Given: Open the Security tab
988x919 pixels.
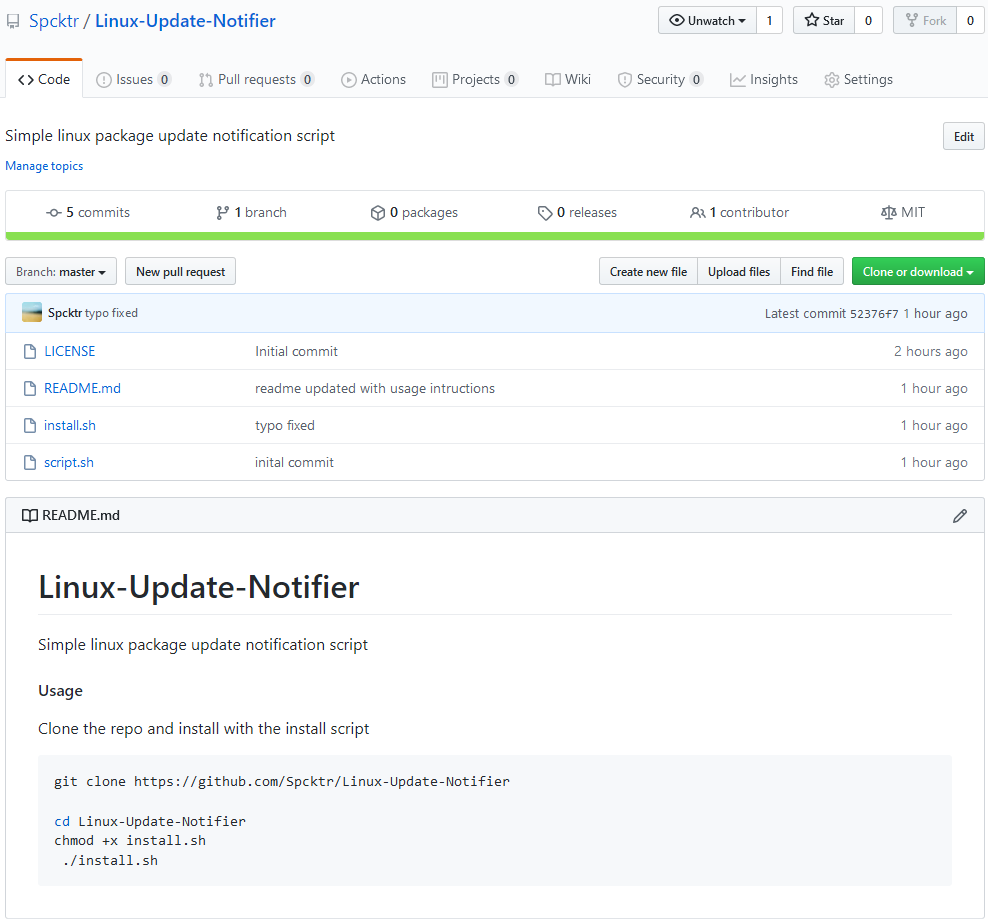Looking at the screenshot, I should point(660,79).
